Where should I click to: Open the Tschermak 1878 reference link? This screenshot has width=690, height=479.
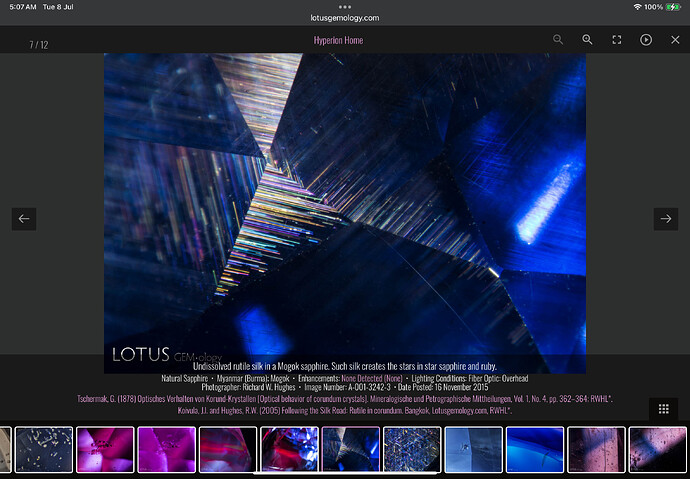pyautogui.click(x=345, y=399)
